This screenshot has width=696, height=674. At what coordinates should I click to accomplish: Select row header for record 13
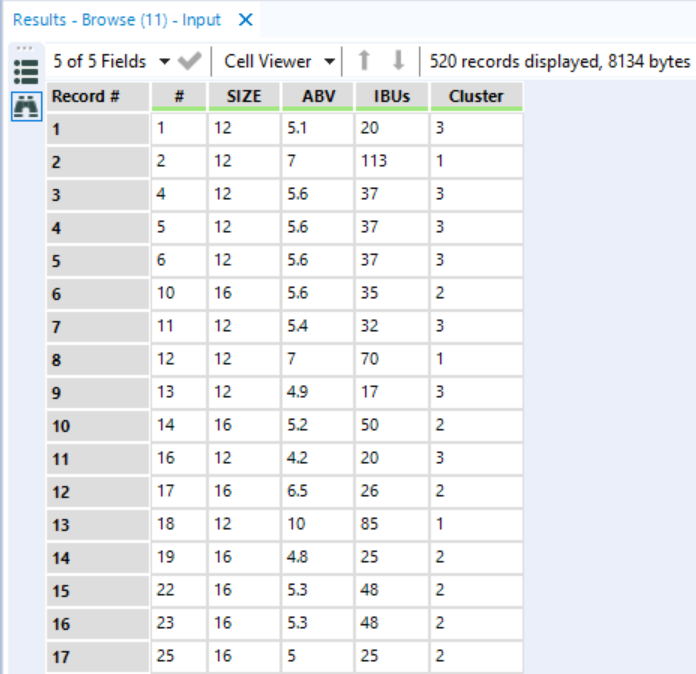(x=96, y=524)
